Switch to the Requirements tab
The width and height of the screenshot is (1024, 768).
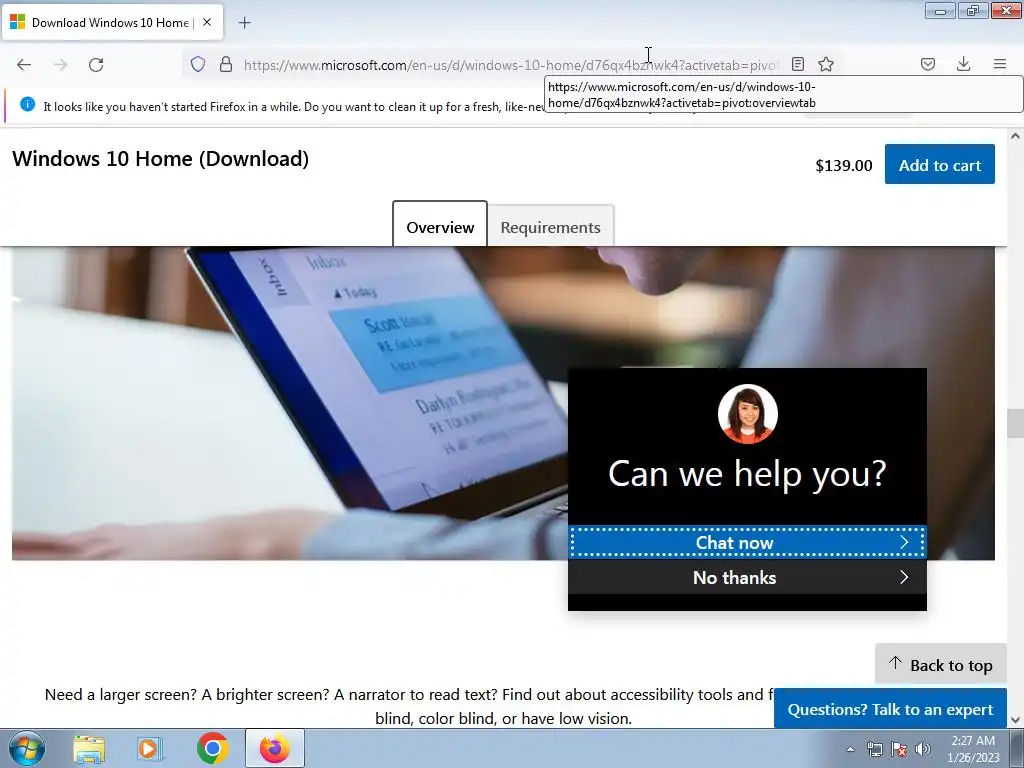(551, 227)
